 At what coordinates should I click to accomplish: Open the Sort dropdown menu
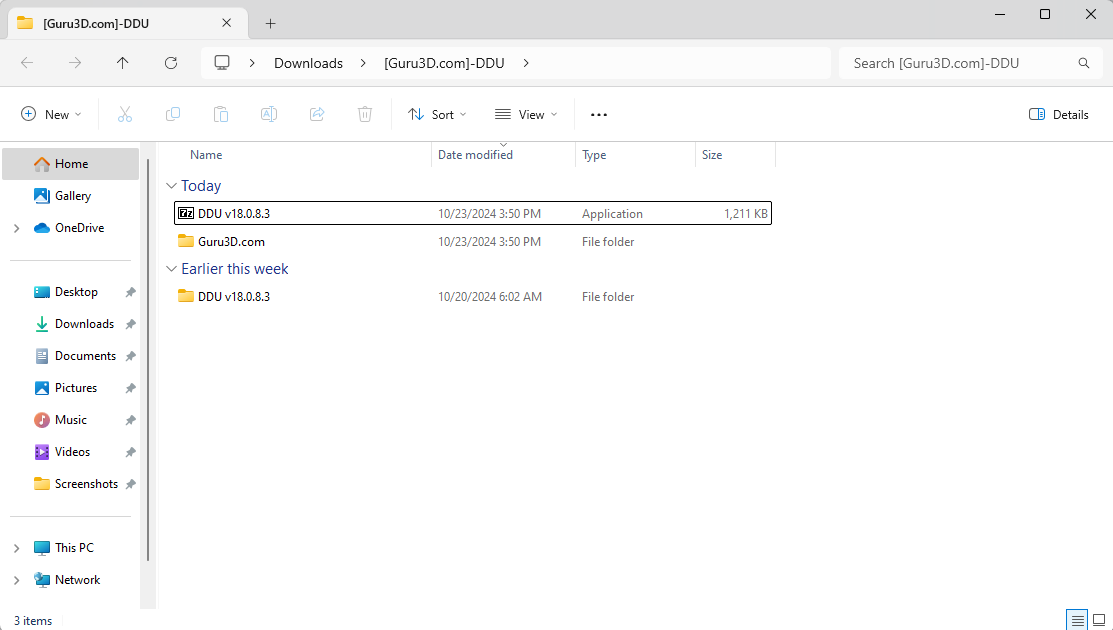click(437, 114)
